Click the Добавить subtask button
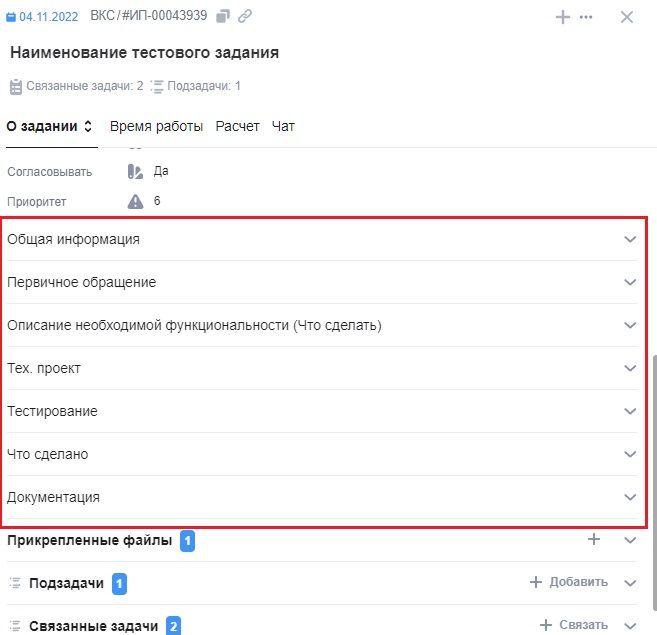The height and width of the screenshot is (635, 657). pyautogui.click(x=569, y=582)
